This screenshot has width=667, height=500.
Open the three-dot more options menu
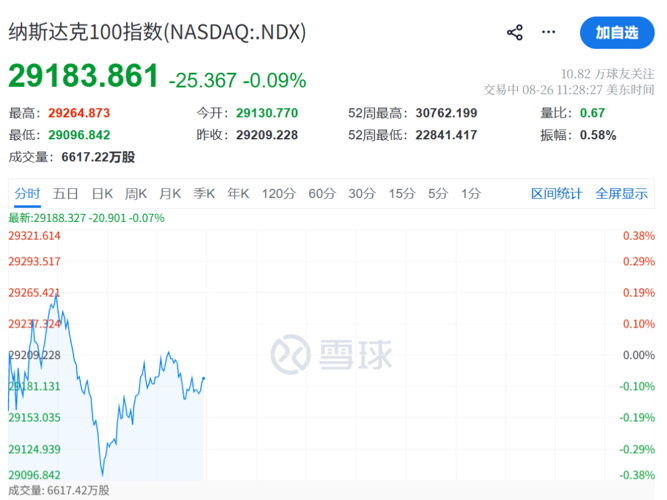[548, 32]
